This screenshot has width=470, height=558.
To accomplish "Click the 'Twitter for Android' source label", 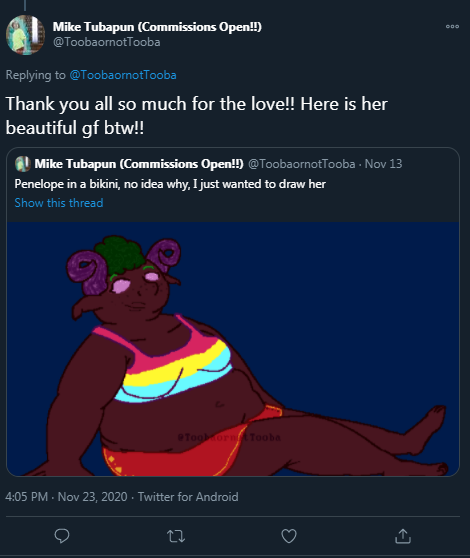I will click(188, 496).
